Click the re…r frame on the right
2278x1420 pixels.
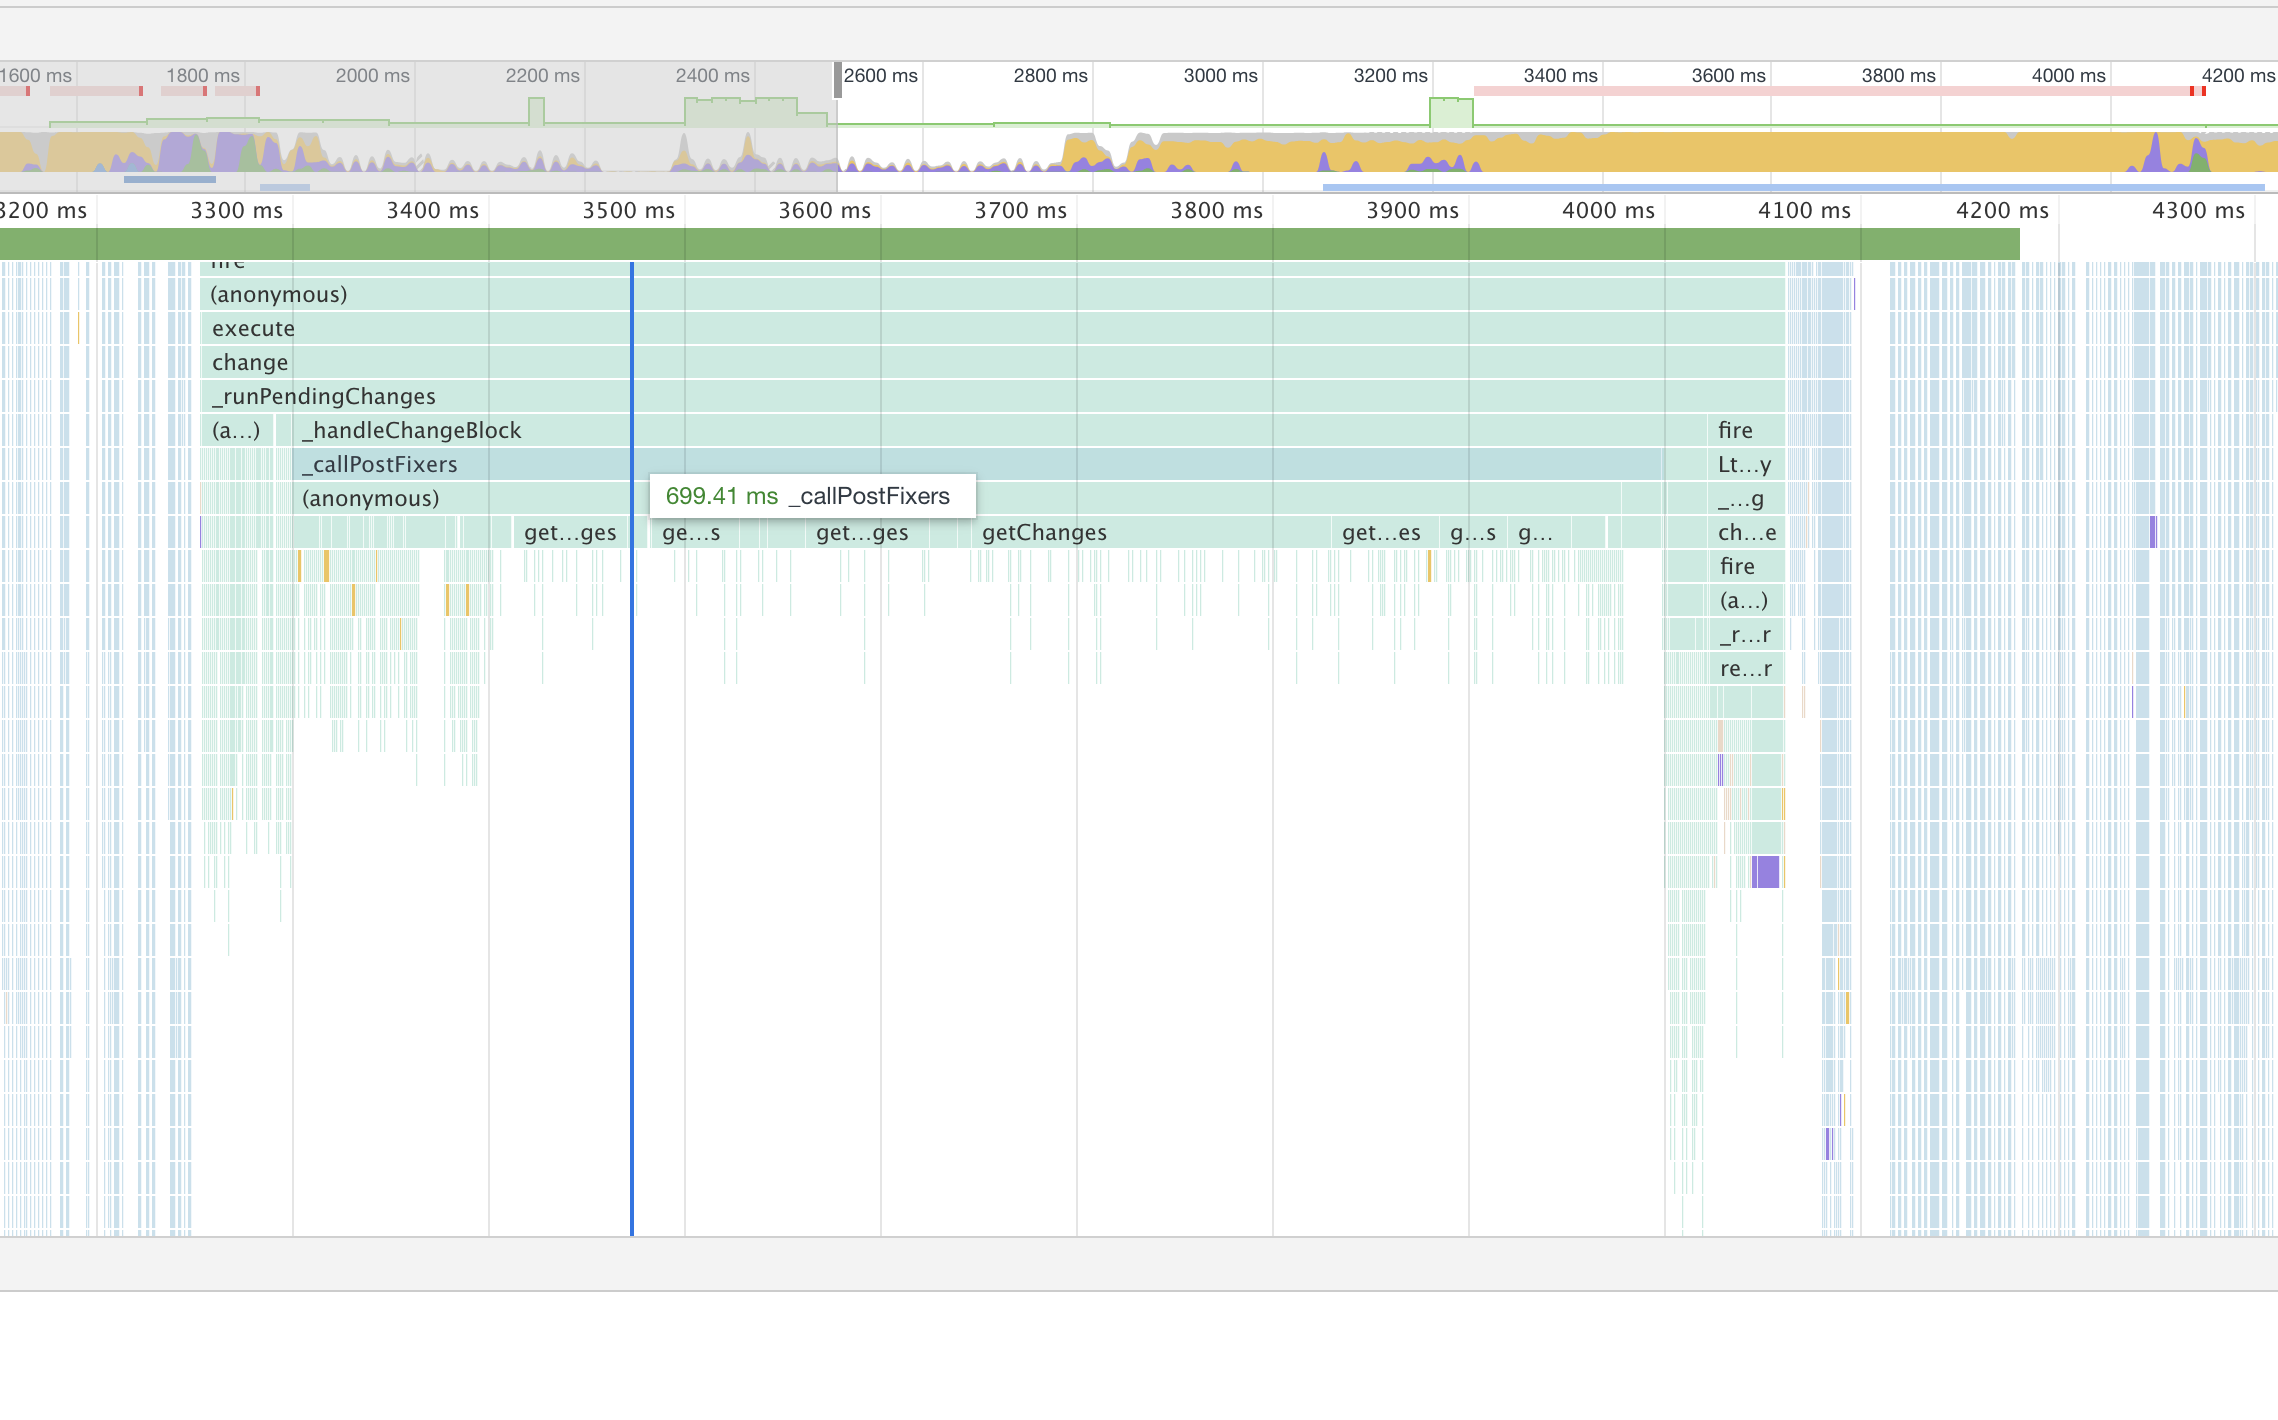(1746, 668)
